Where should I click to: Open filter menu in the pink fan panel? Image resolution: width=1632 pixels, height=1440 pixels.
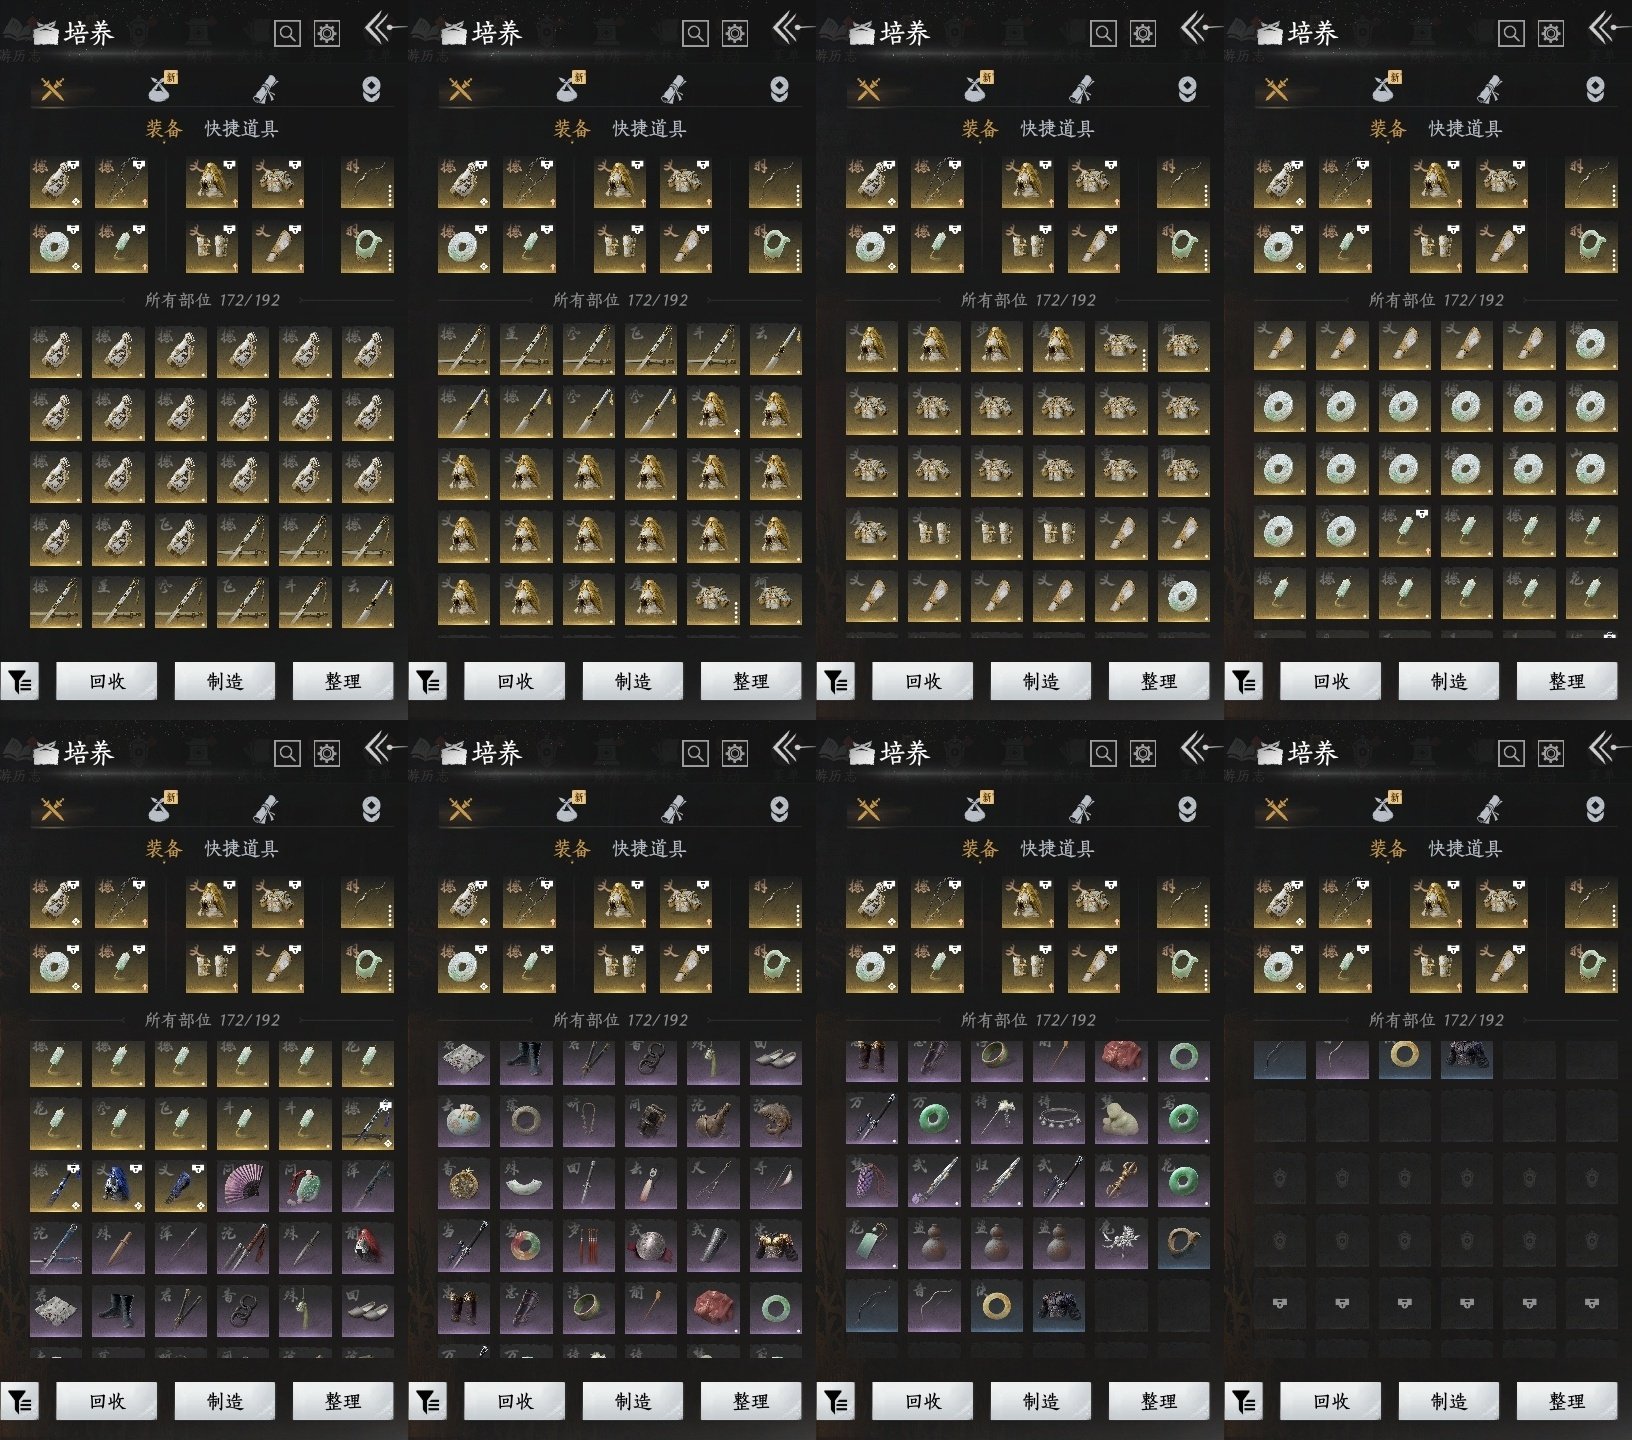point(20,1402)
